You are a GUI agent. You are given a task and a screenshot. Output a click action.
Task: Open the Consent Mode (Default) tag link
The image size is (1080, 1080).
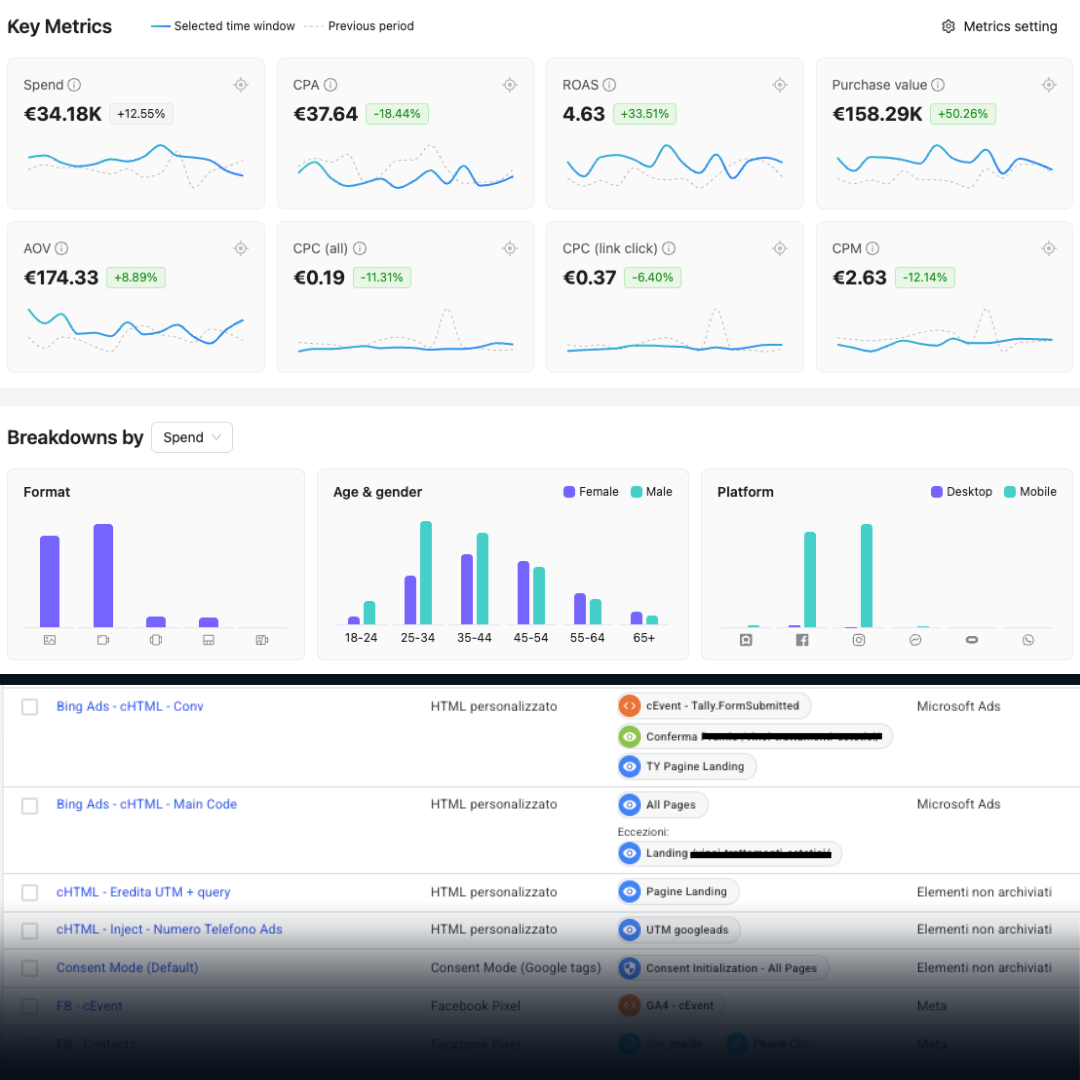click(127, 968)
